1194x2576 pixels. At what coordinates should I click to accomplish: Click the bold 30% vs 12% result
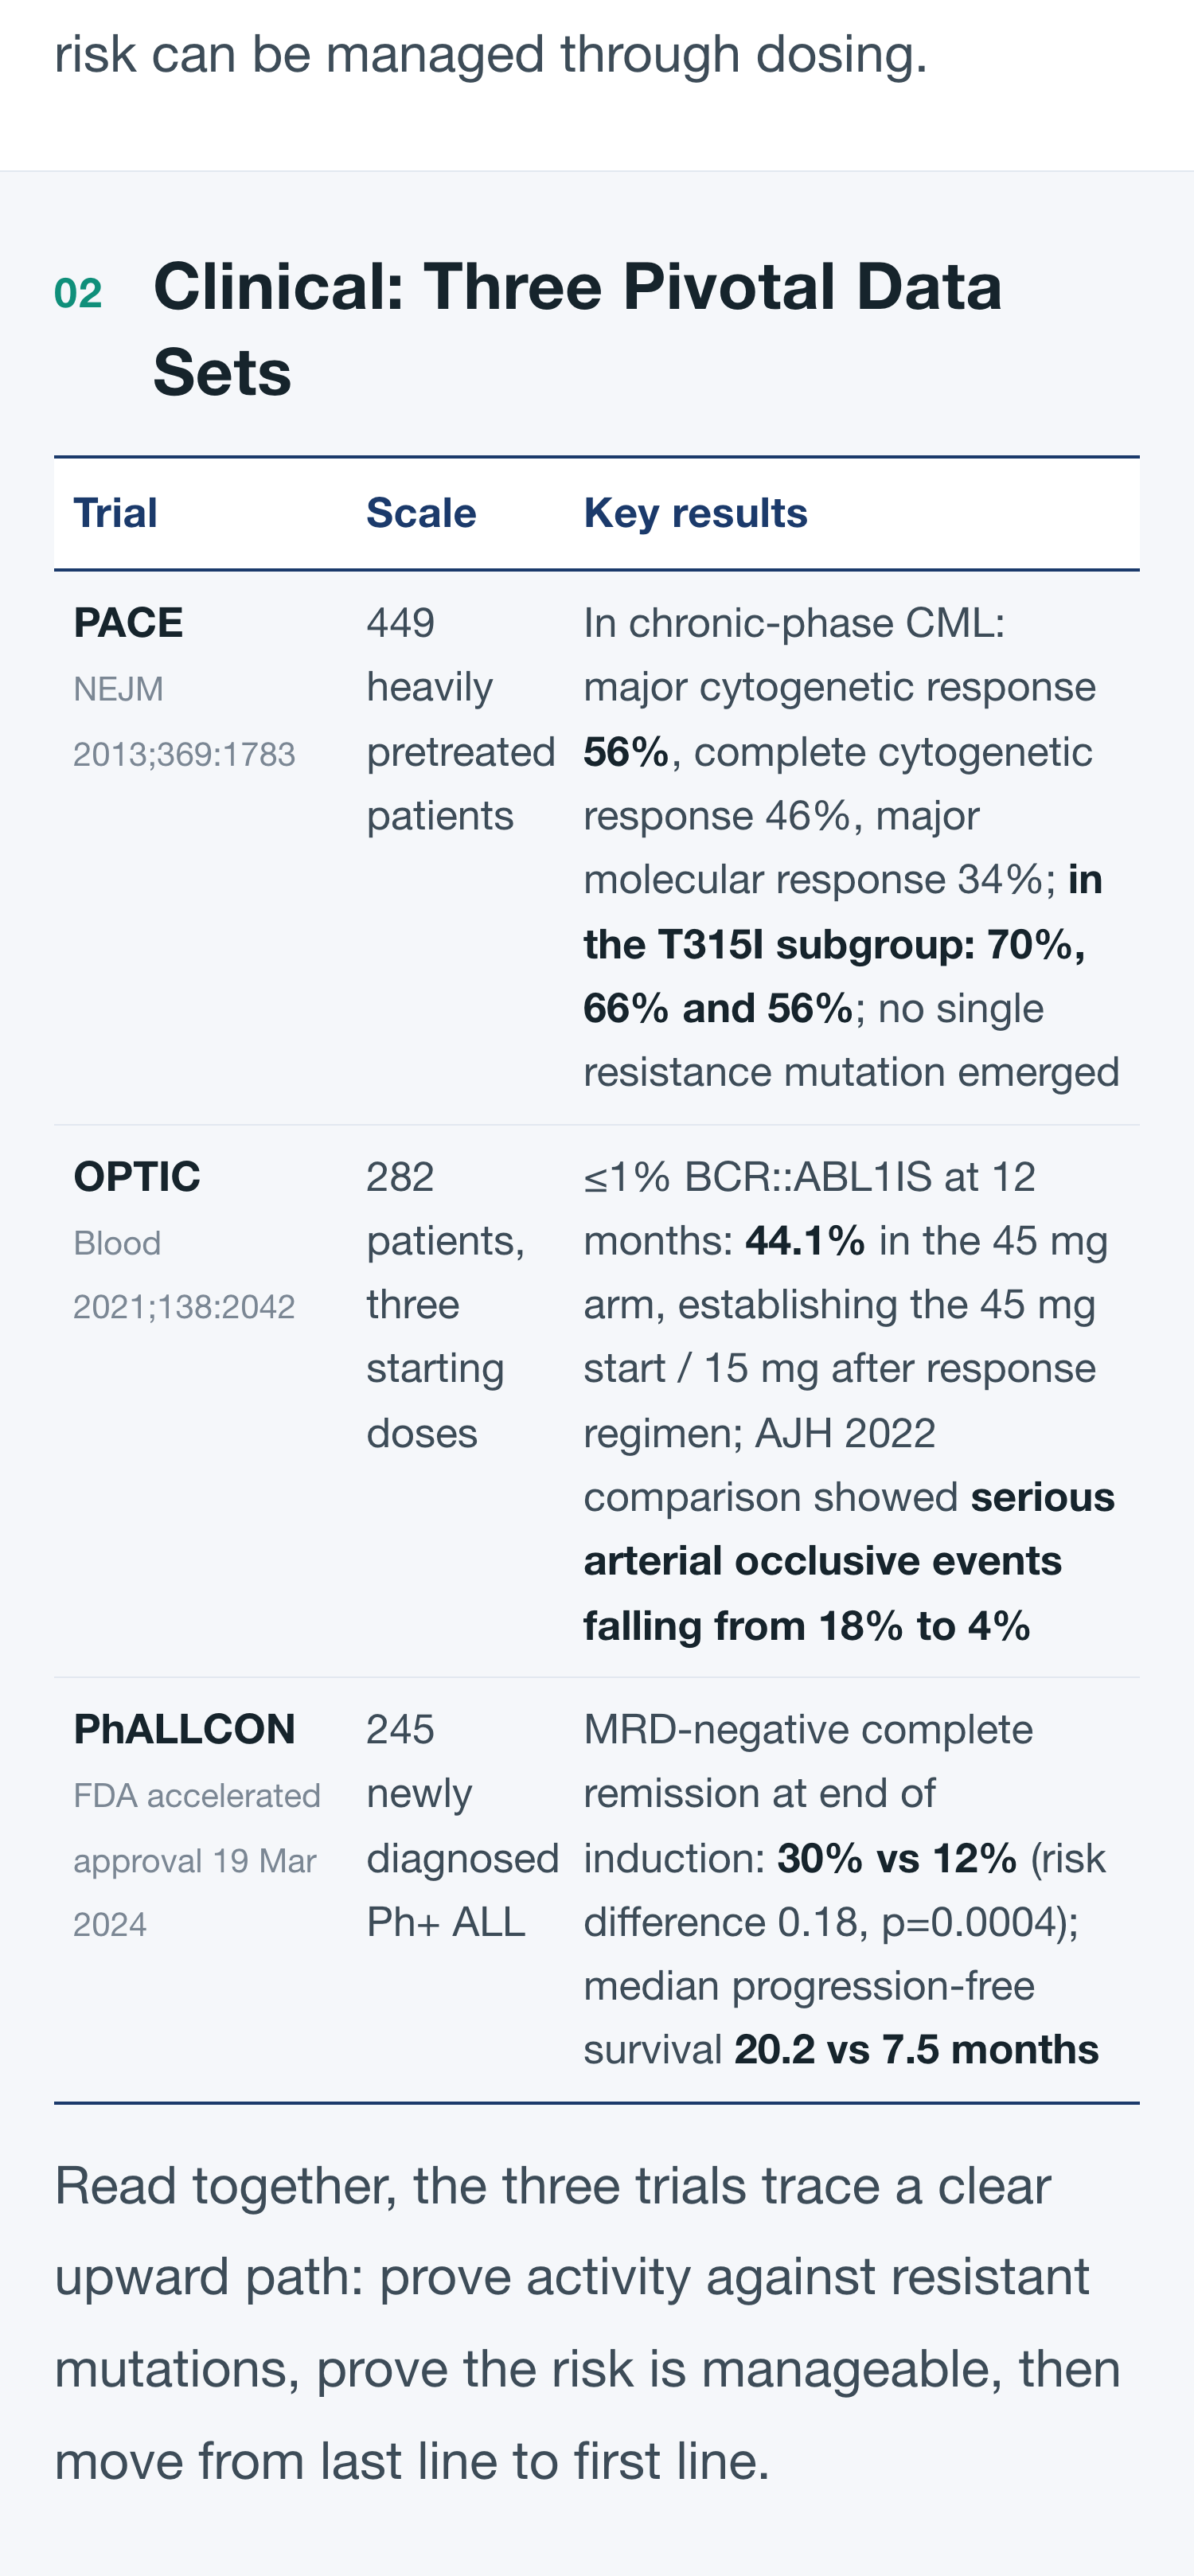pos(897,1858)
